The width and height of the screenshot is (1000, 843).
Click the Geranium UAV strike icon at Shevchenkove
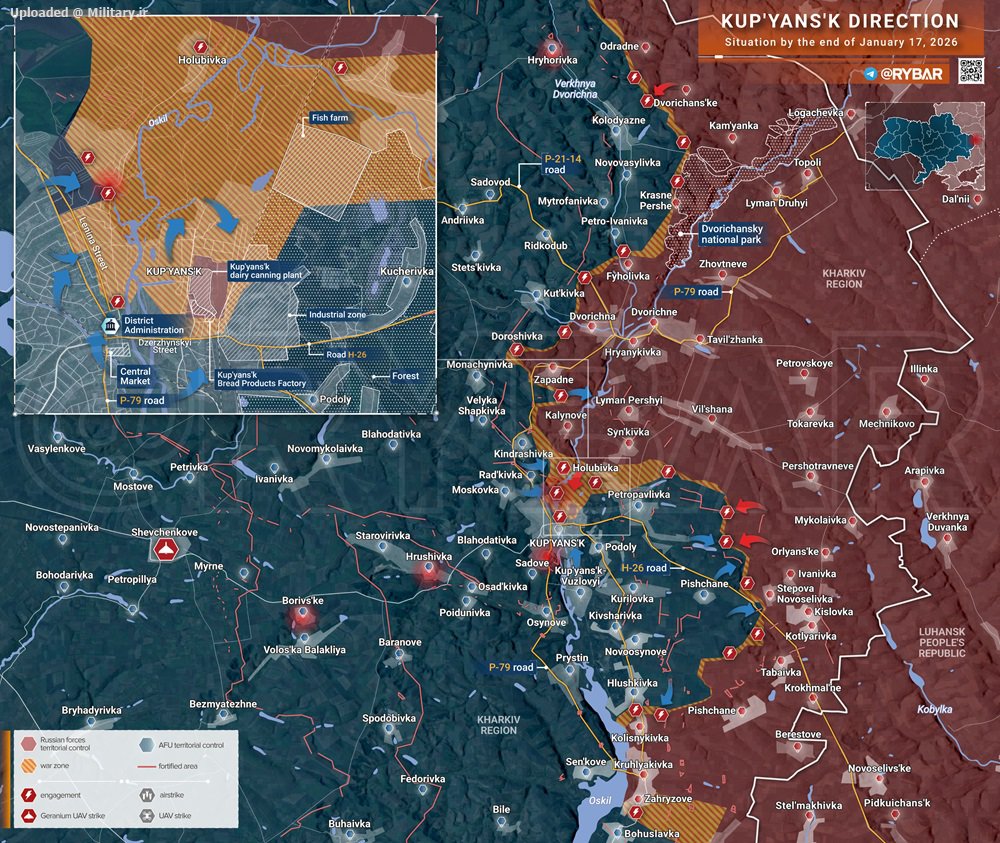[x=166, y=549]
